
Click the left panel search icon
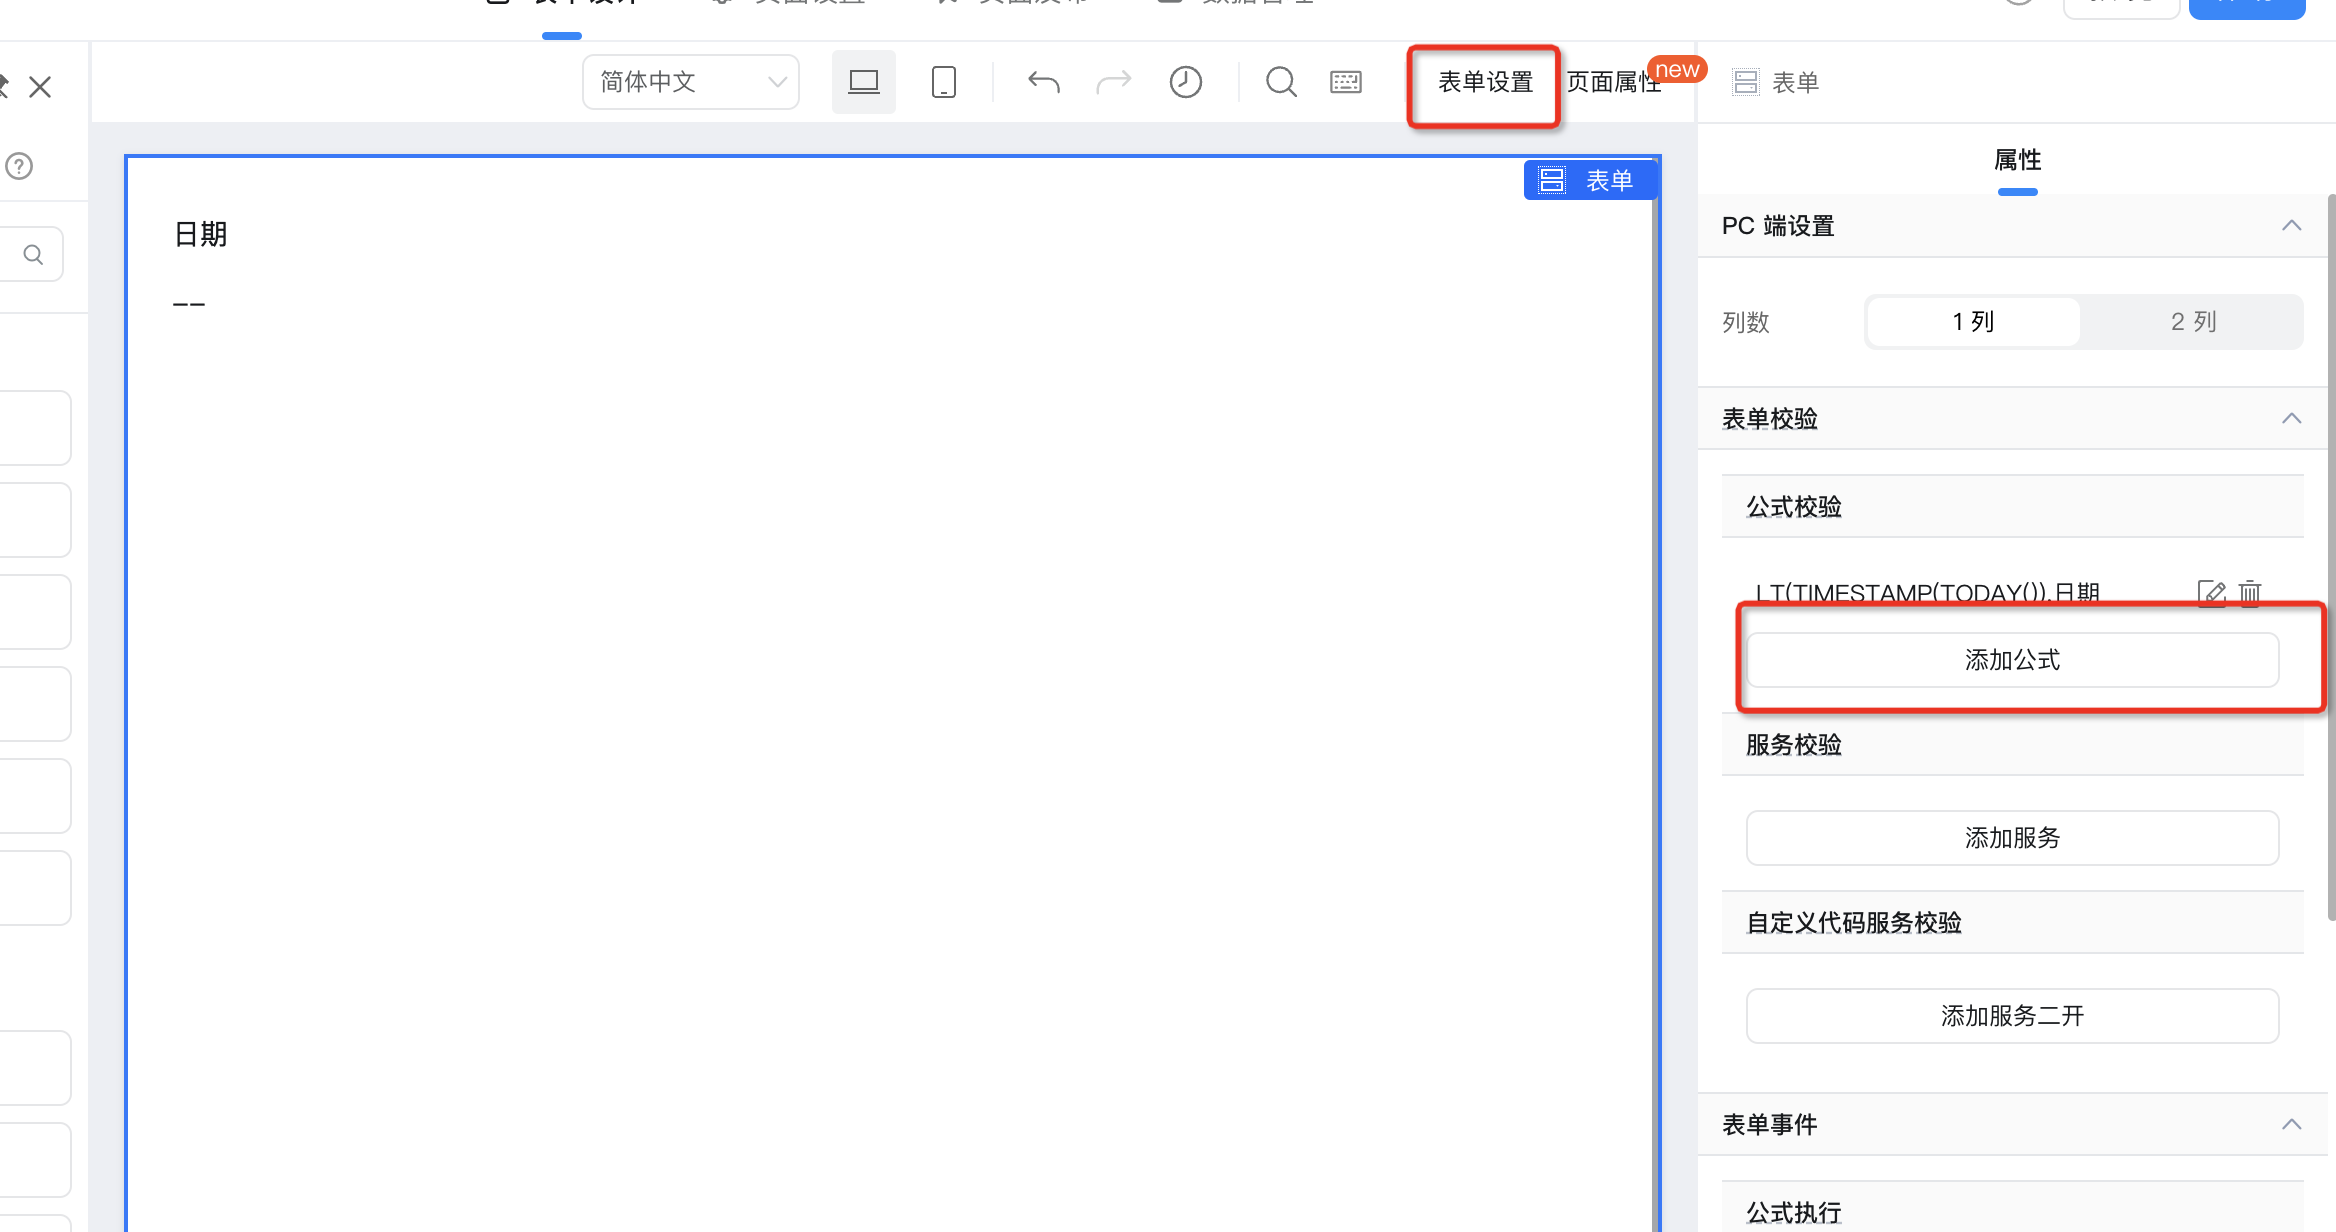point(33,255)
